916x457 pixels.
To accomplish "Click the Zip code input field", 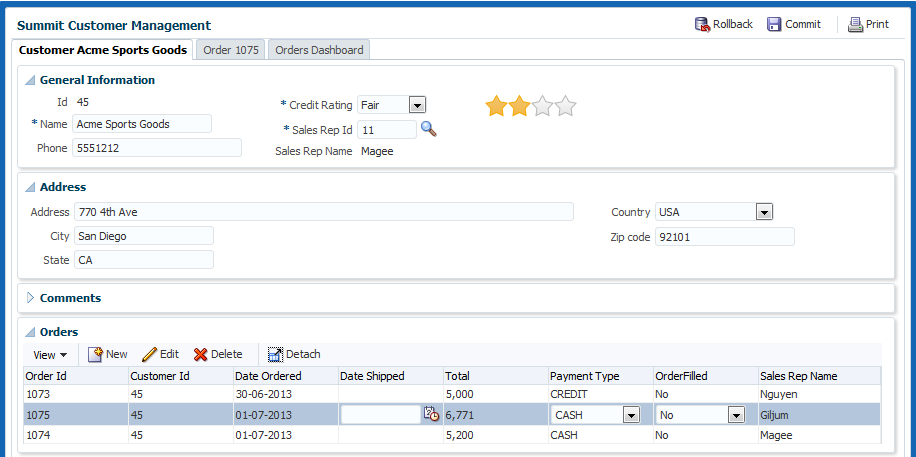I will click(725, 237).
